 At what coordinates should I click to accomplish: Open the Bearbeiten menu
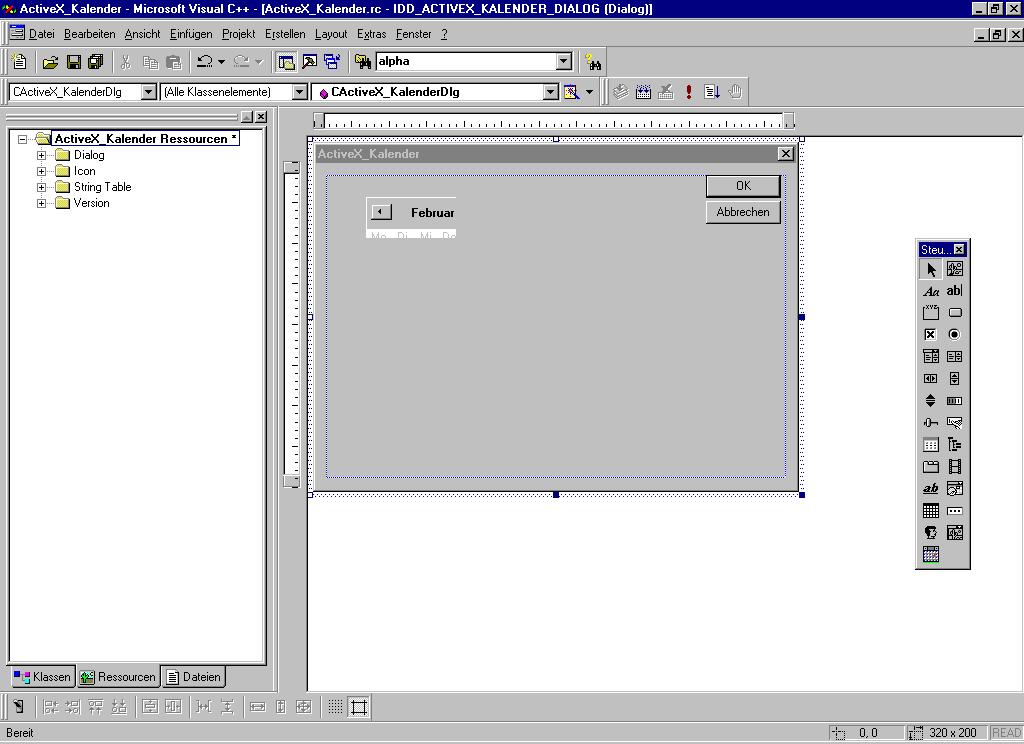[x=89, y=34]
